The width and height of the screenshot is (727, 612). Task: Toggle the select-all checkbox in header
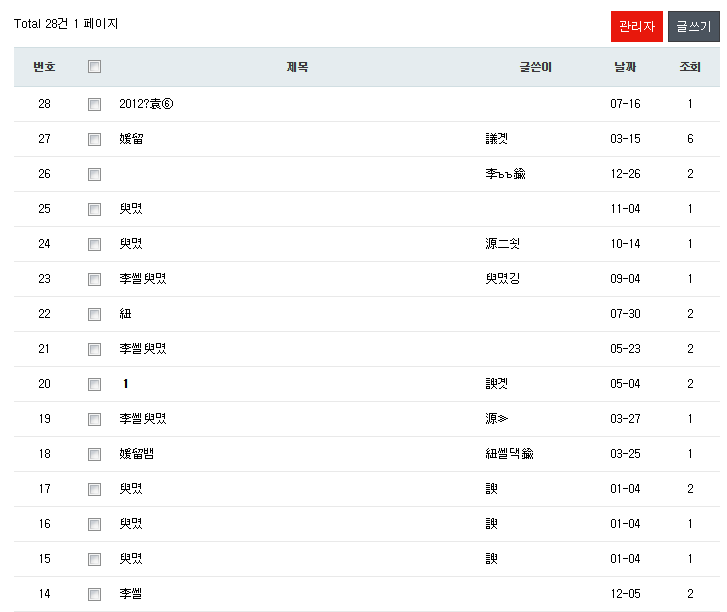pyautogui.click(x=95, y=67)
